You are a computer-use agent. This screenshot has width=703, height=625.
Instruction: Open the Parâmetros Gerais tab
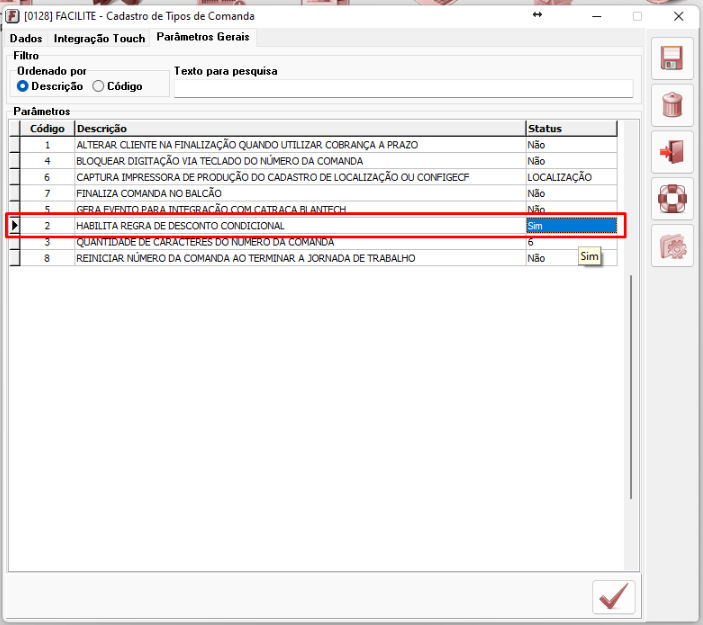pos(203,37)
